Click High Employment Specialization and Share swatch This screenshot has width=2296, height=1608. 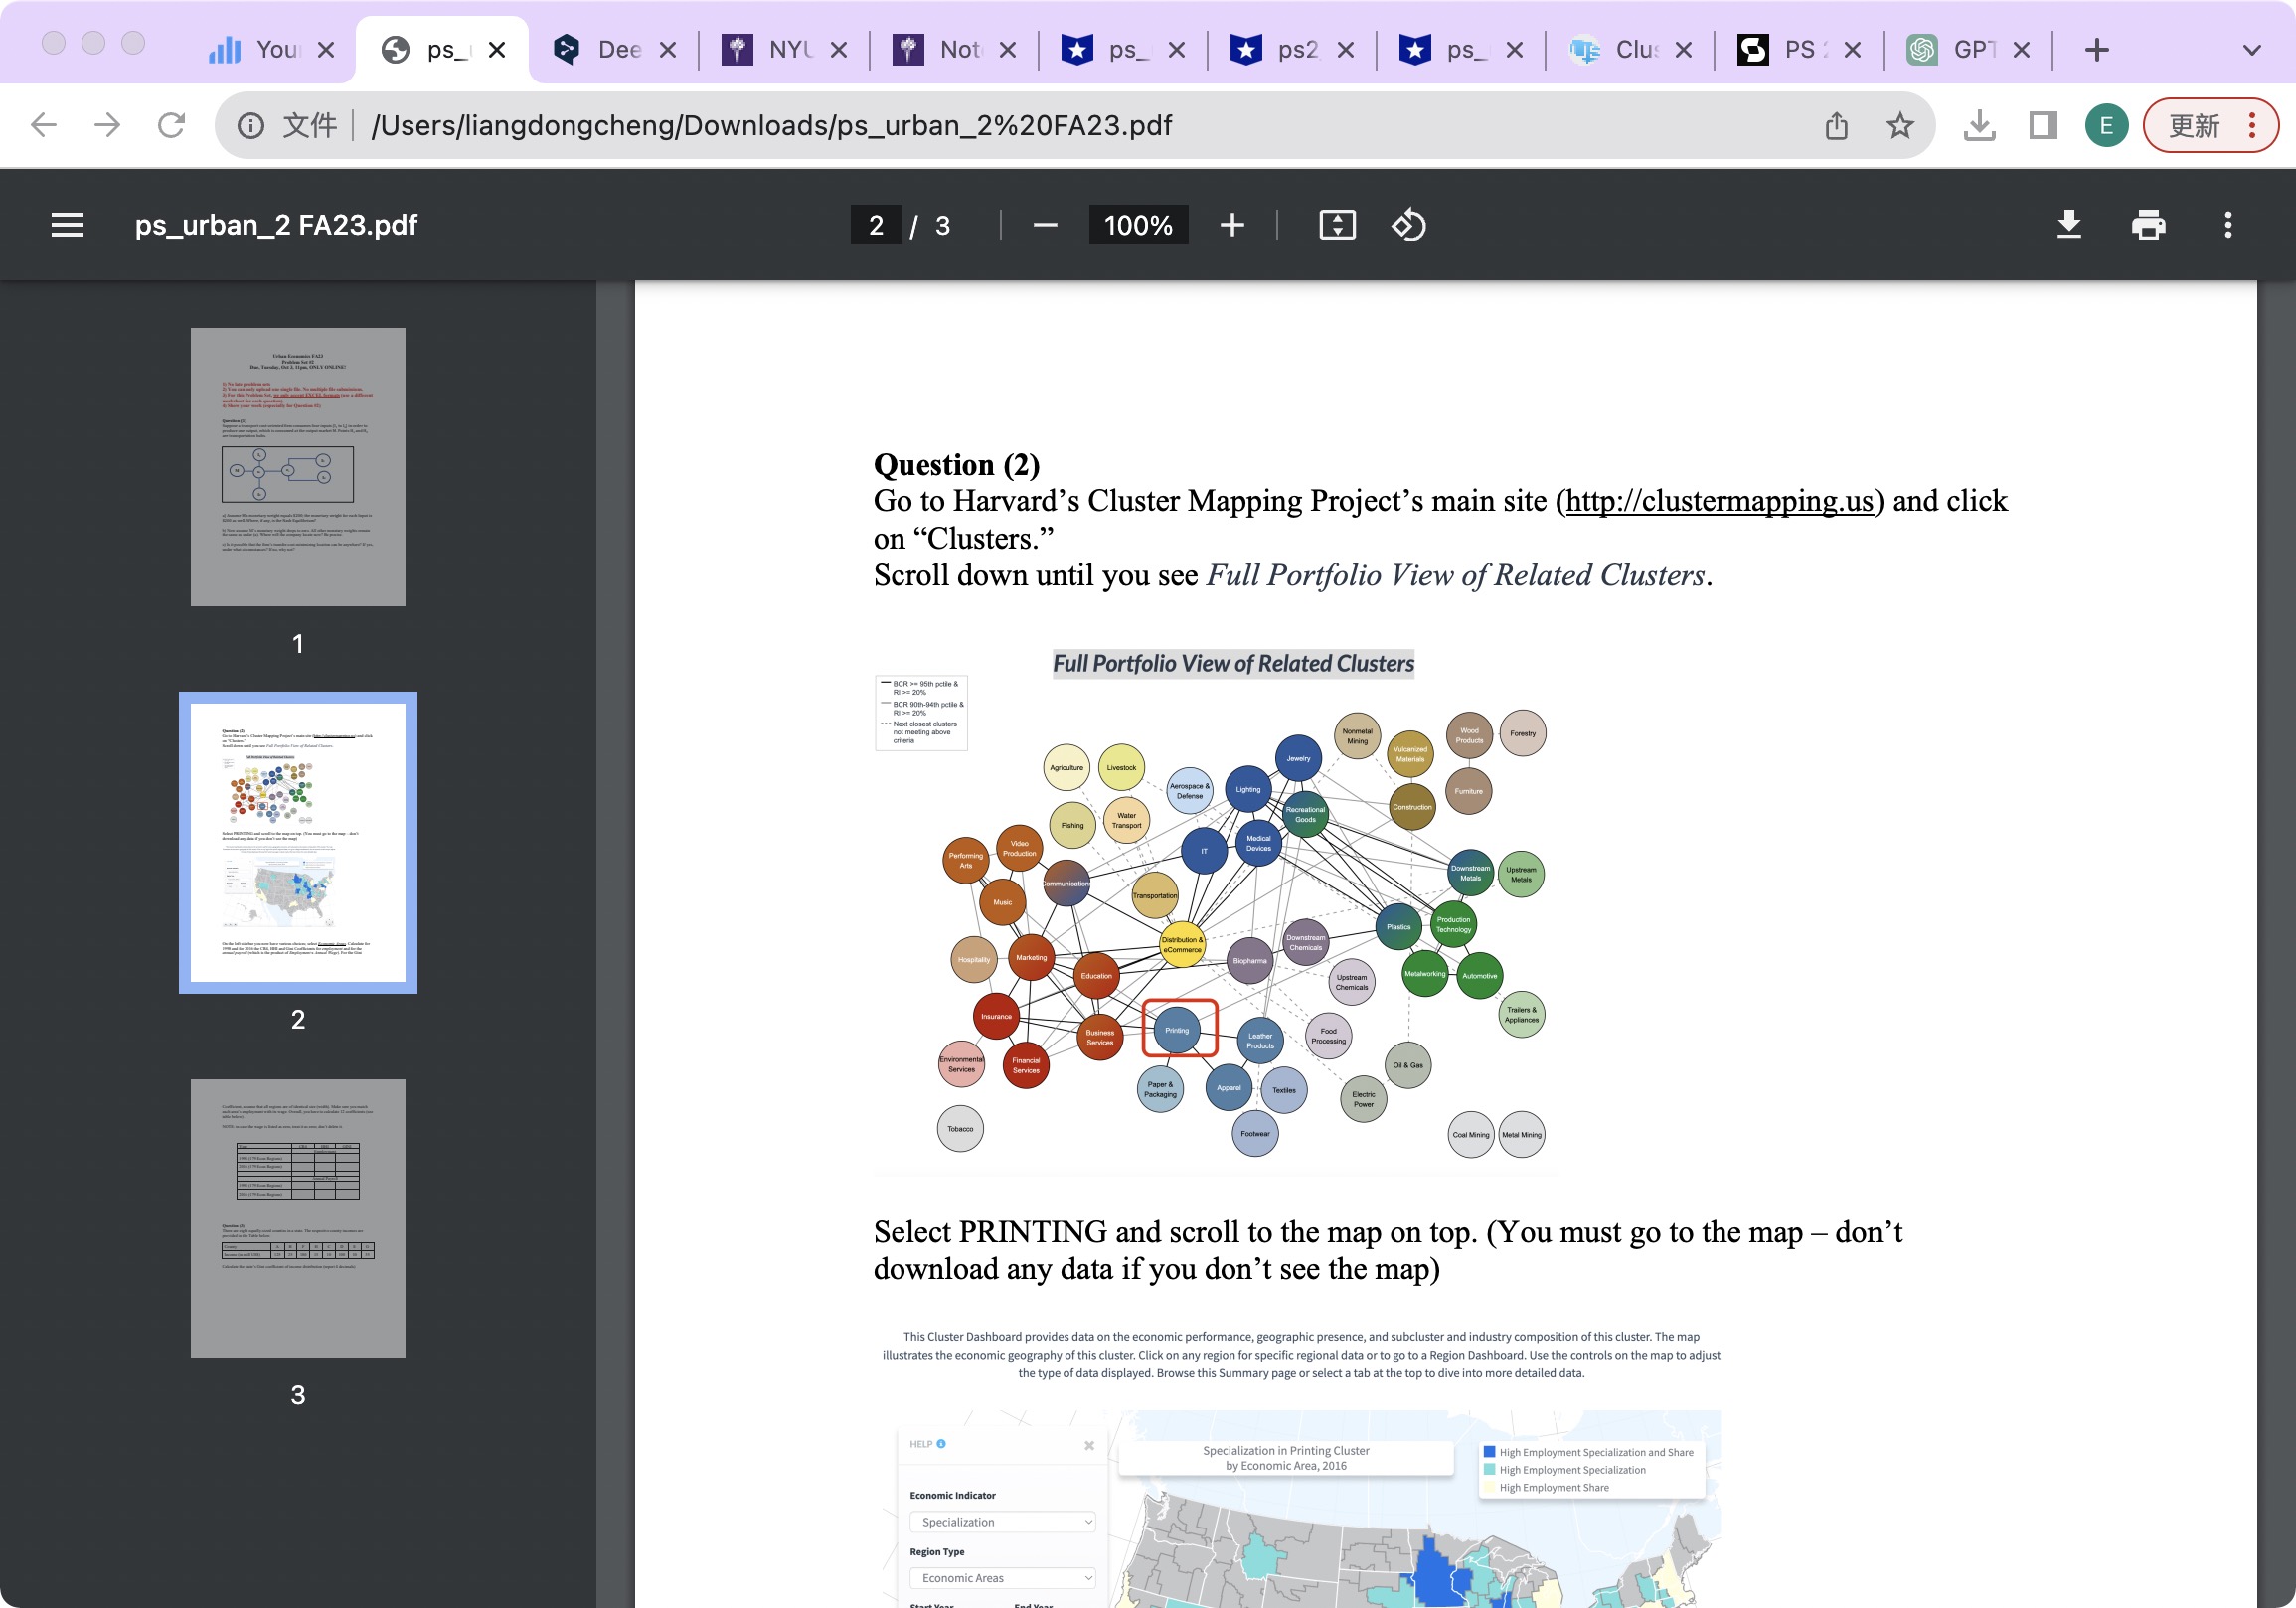point(1489,1452)
